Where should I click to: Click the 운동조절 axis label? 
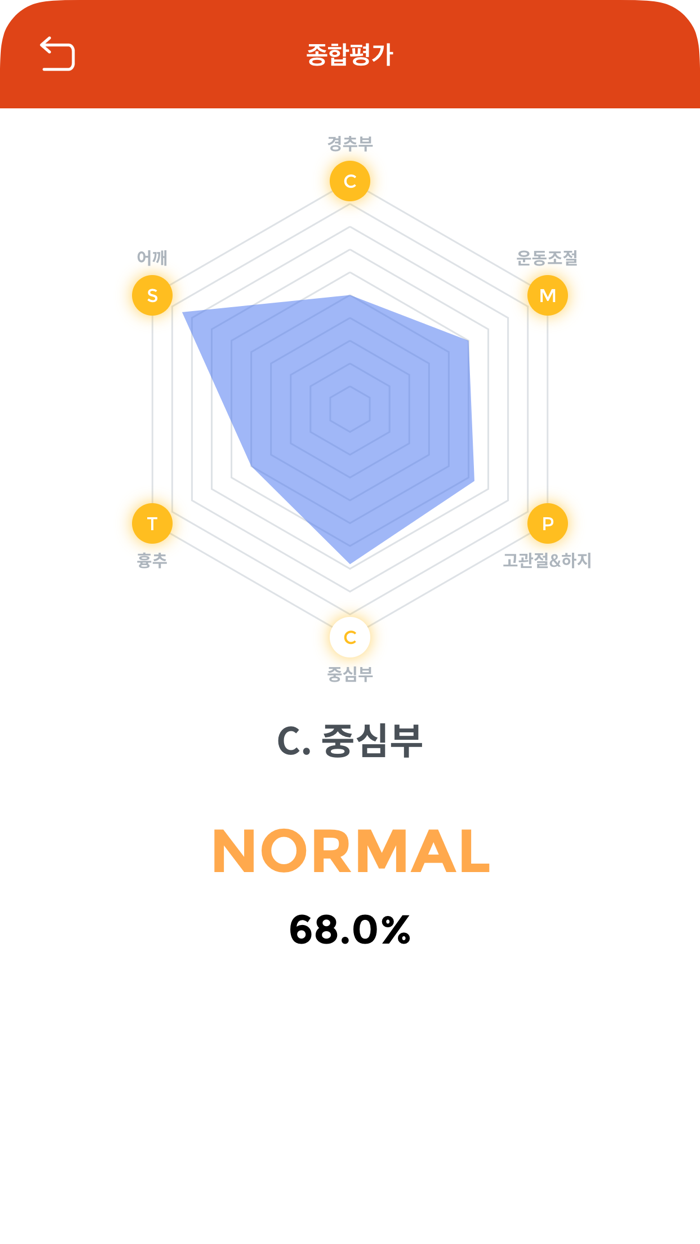[547, 258]
